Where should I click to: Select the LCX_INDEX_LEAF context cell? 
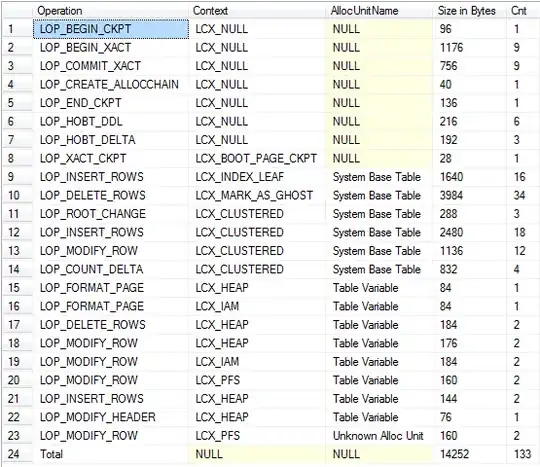pyautogui.click(x=257, y=177)
